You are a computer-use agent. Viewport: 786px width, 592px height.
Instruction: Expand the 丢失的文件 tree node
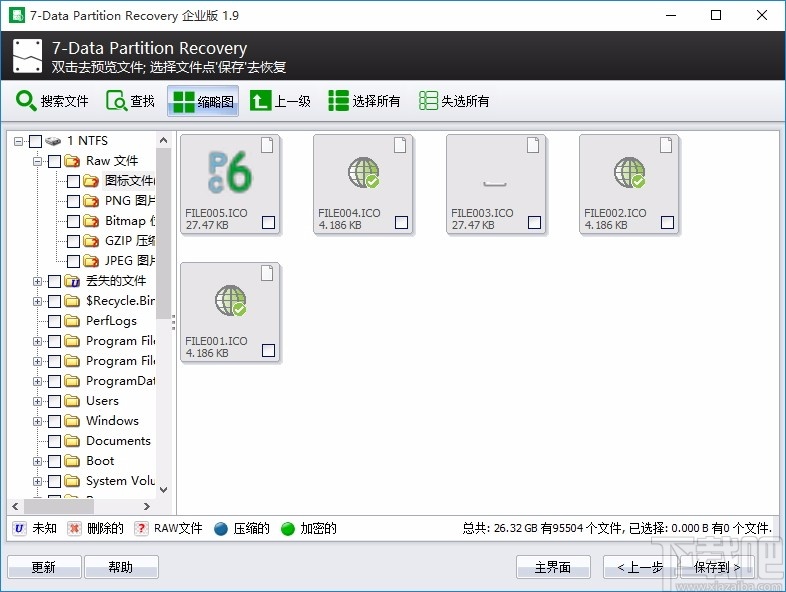pyautogui.click(x=37, y=282)
